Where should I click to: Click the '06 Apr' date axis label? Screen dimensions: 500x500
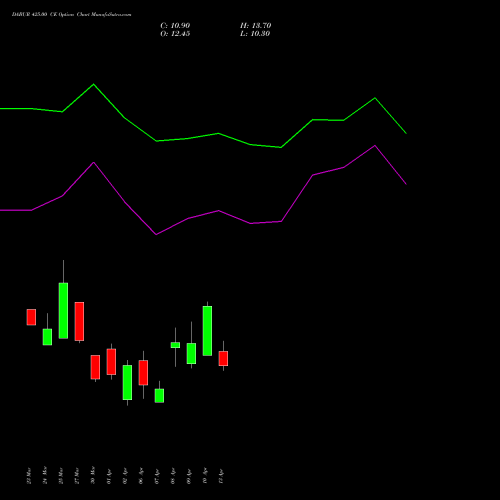141,476
